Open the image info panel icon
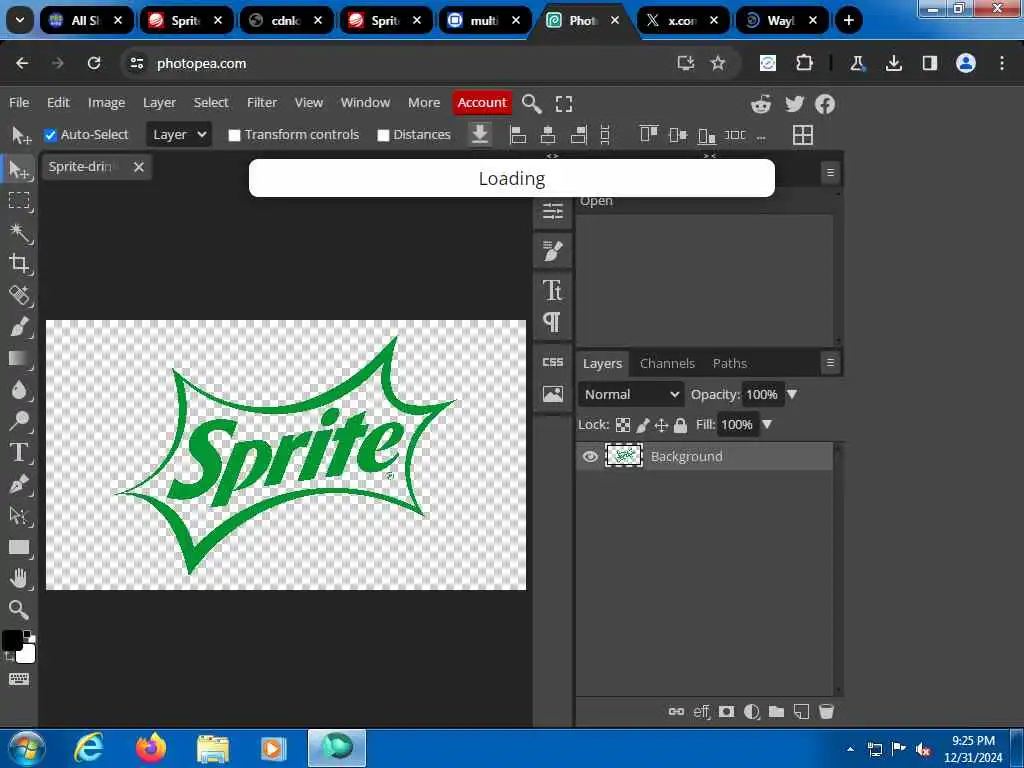Screen dimensions: 1024x768 (x=552, y=394)
